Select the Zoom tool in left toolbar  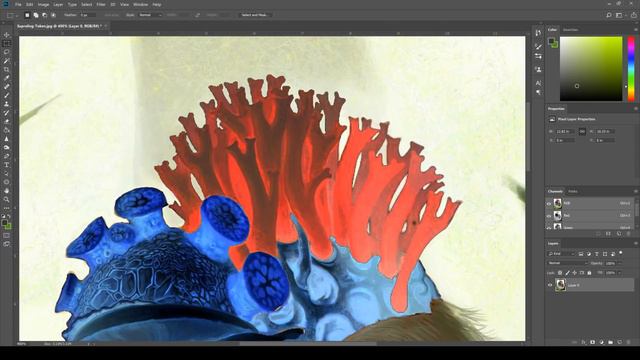point(7,200)
